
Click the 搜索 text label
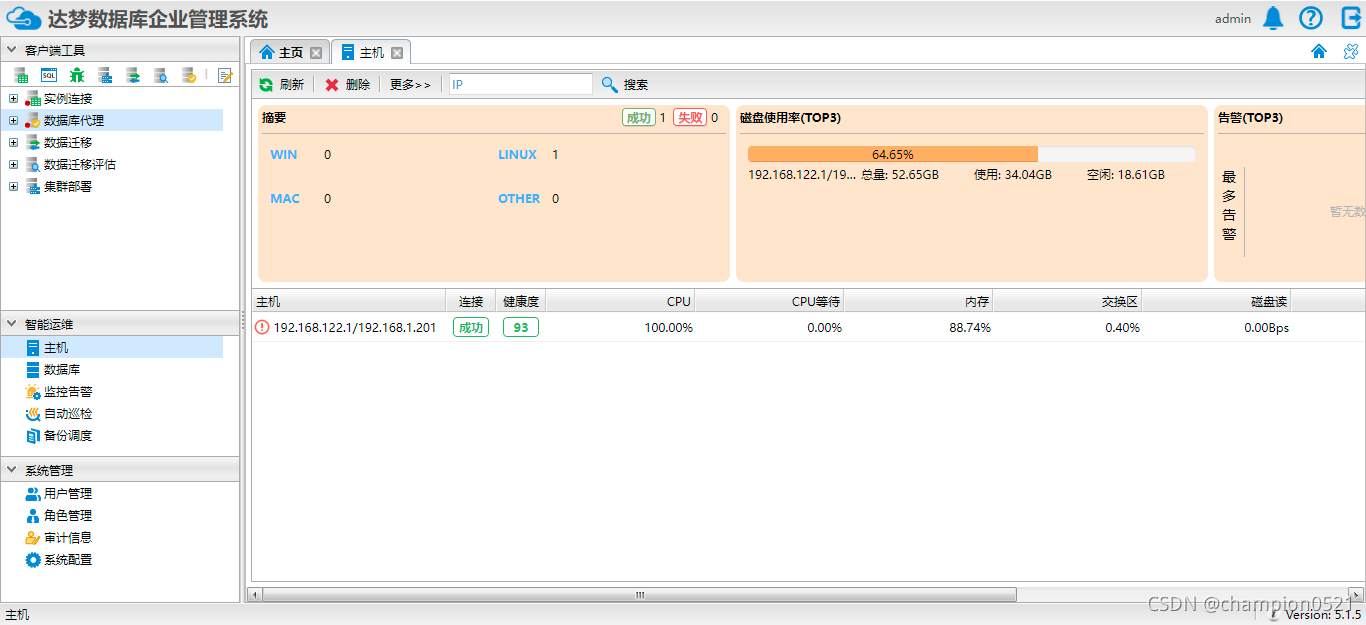point(636,85)
